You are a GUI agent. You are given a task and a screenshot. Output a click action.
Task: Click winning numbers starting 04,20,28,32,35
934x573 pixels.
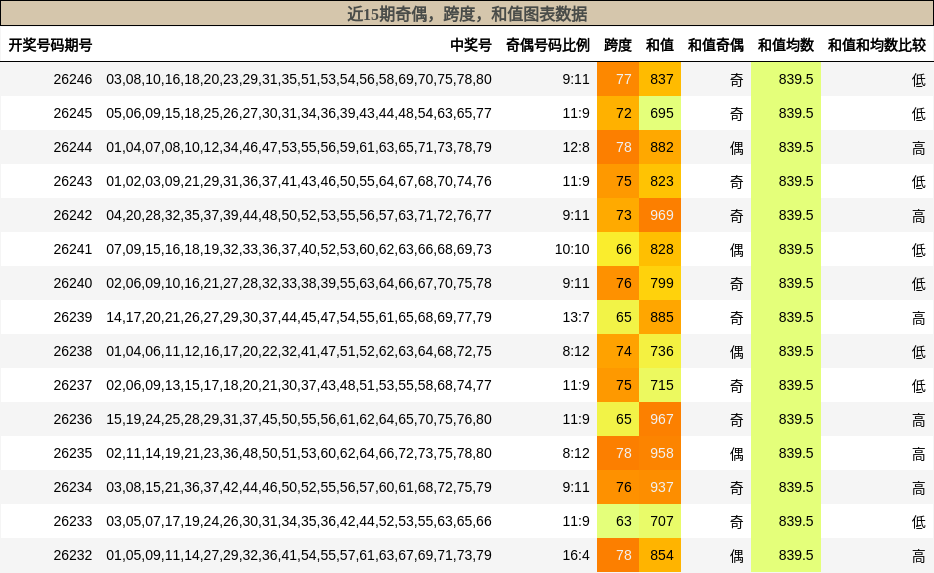pyautogui.click(x=299, y=215)
